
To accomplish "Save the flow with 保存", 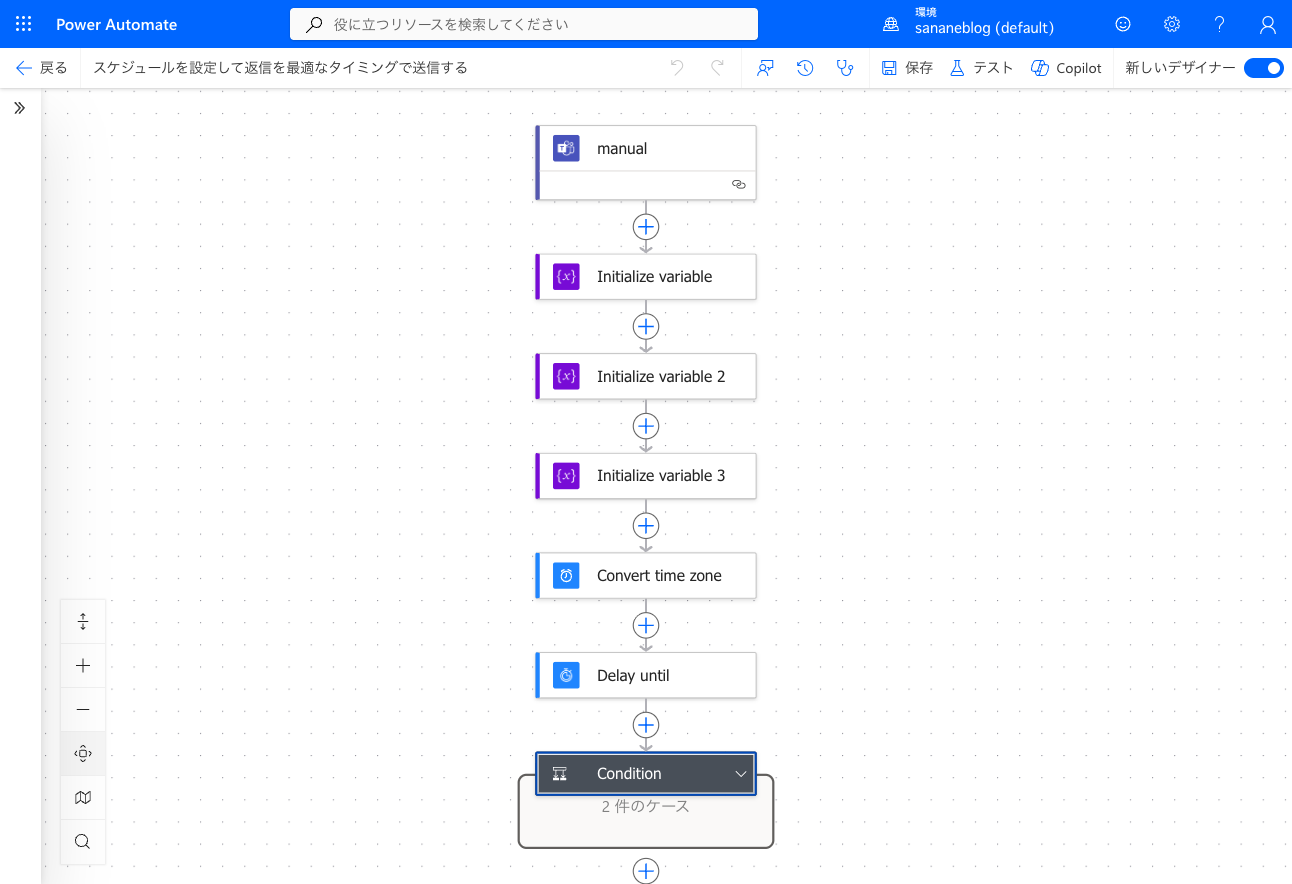I will 907,68.
